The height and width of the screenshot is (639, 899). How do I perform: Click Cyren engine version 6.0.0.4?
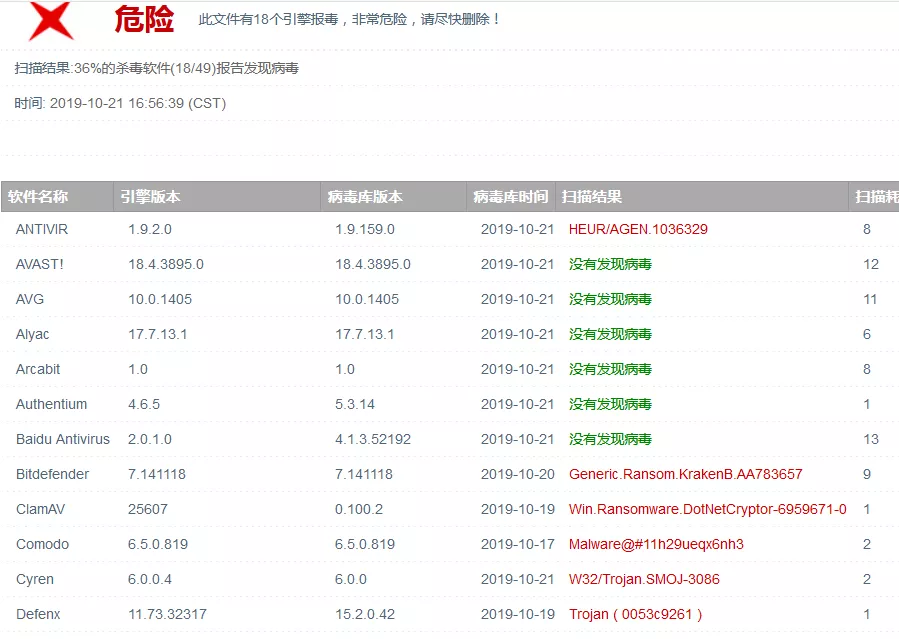tap(150, 579)
